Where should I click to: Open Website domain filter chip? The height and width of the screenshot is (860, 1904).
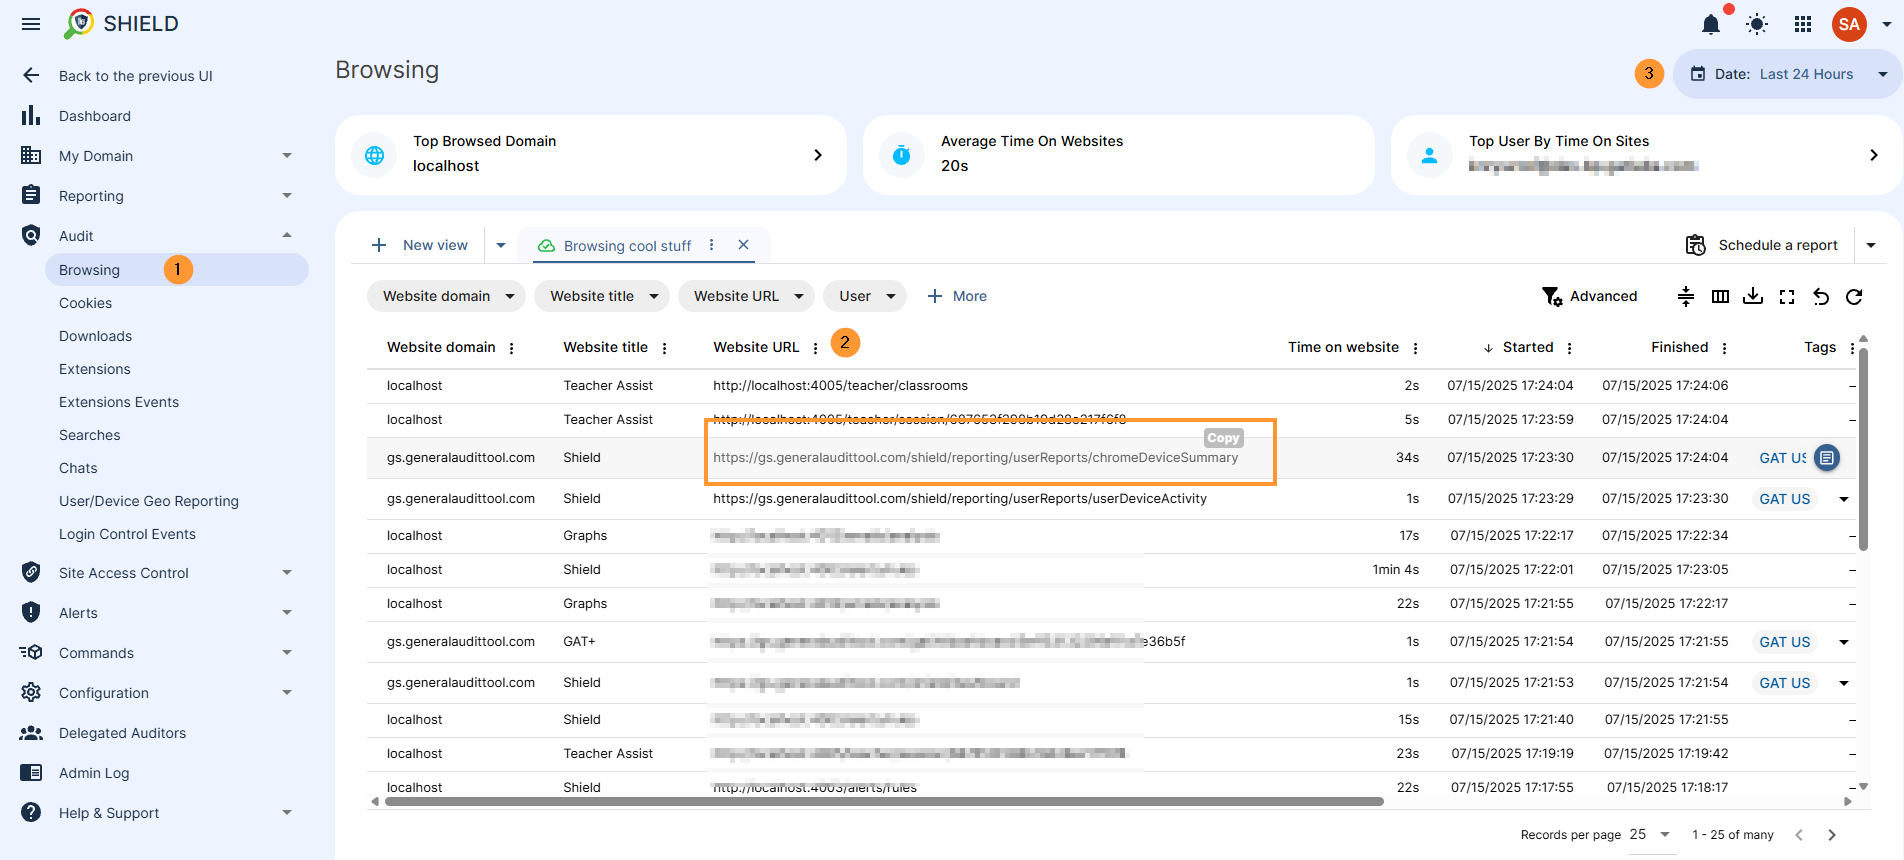(447, 296)
